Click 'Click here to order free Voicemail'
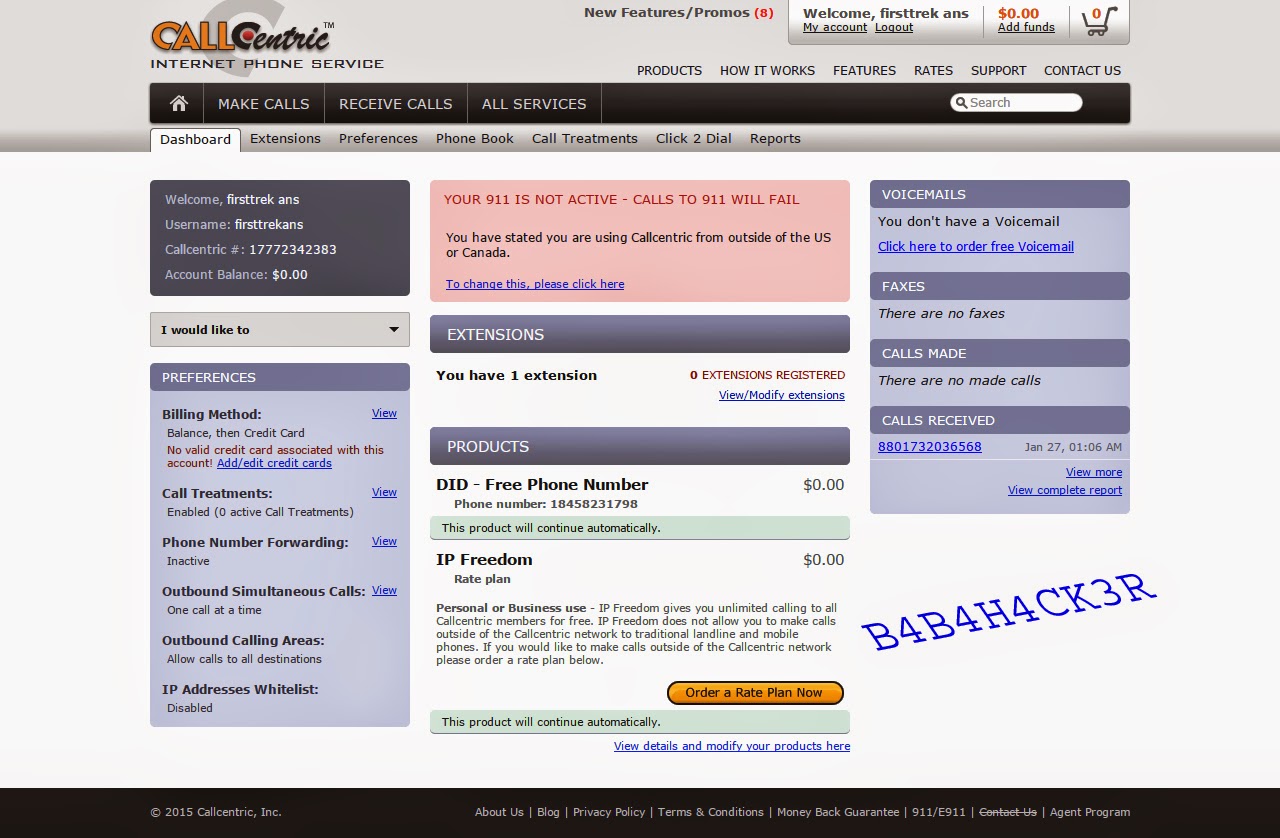Screen dimensions: 1280x838 tap(976, 247)
